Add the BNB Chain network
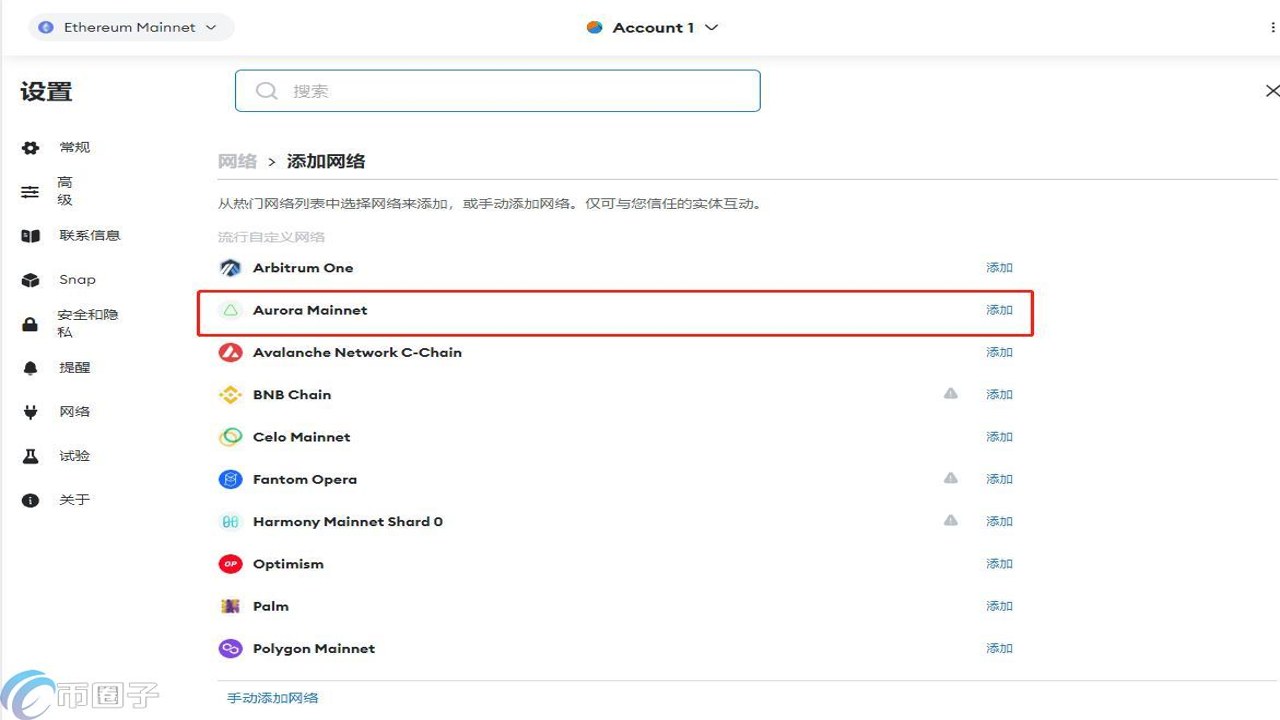The width and height of the screenshot is (1280, 720). click(999, 395)
